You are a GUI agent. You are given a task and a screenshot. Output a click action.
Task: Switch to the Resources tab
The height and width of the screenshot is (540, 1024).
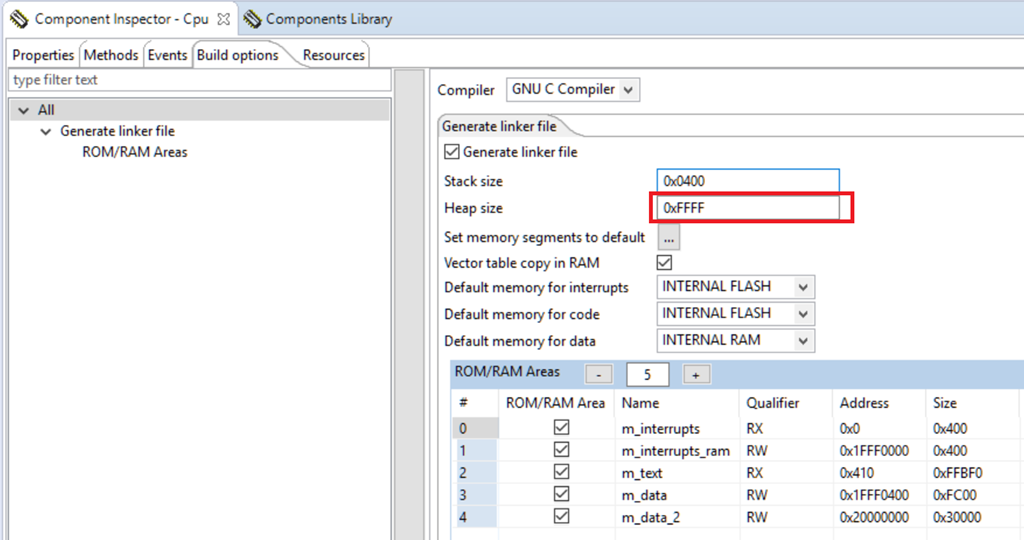point(334,55)
